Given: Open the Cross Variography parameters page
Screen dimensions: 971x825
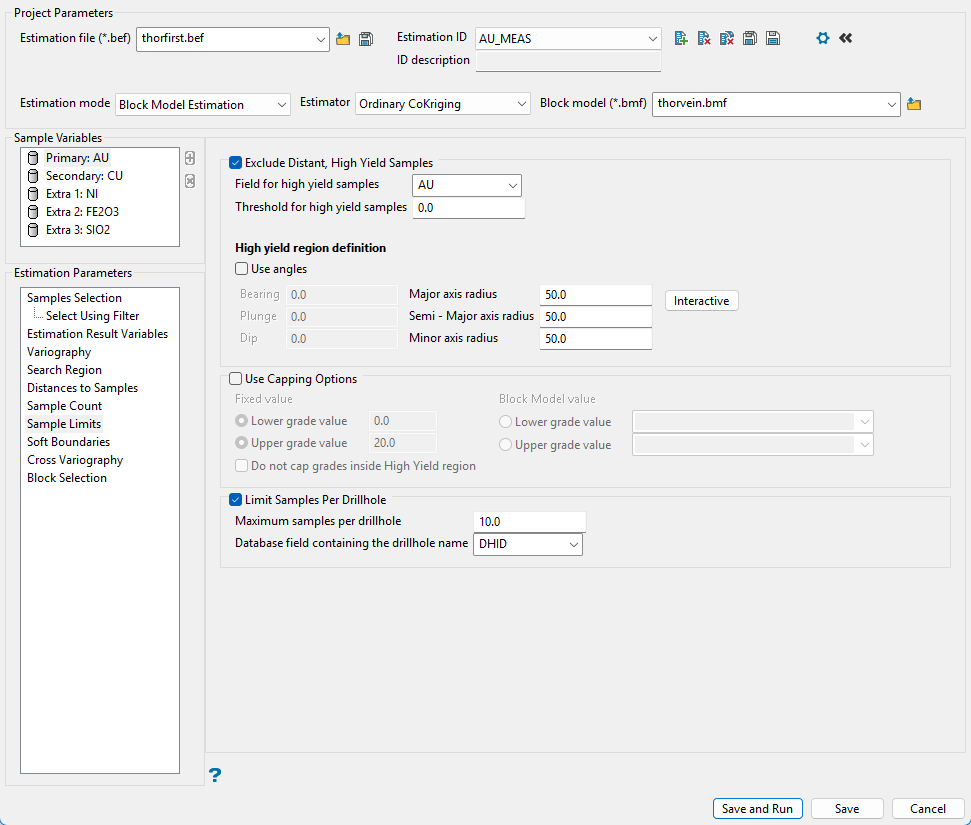Looking at the screenshot, I should click(75, 460).
